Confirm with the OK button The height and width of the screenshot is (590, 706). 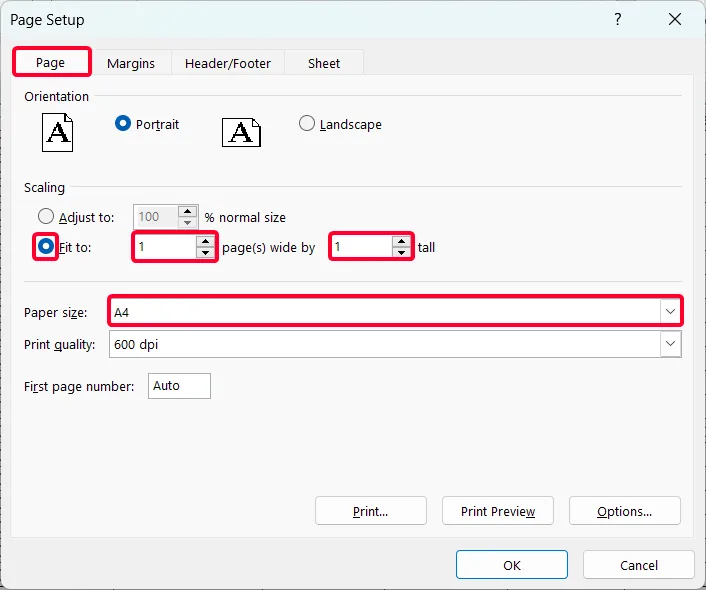point(511,564)
